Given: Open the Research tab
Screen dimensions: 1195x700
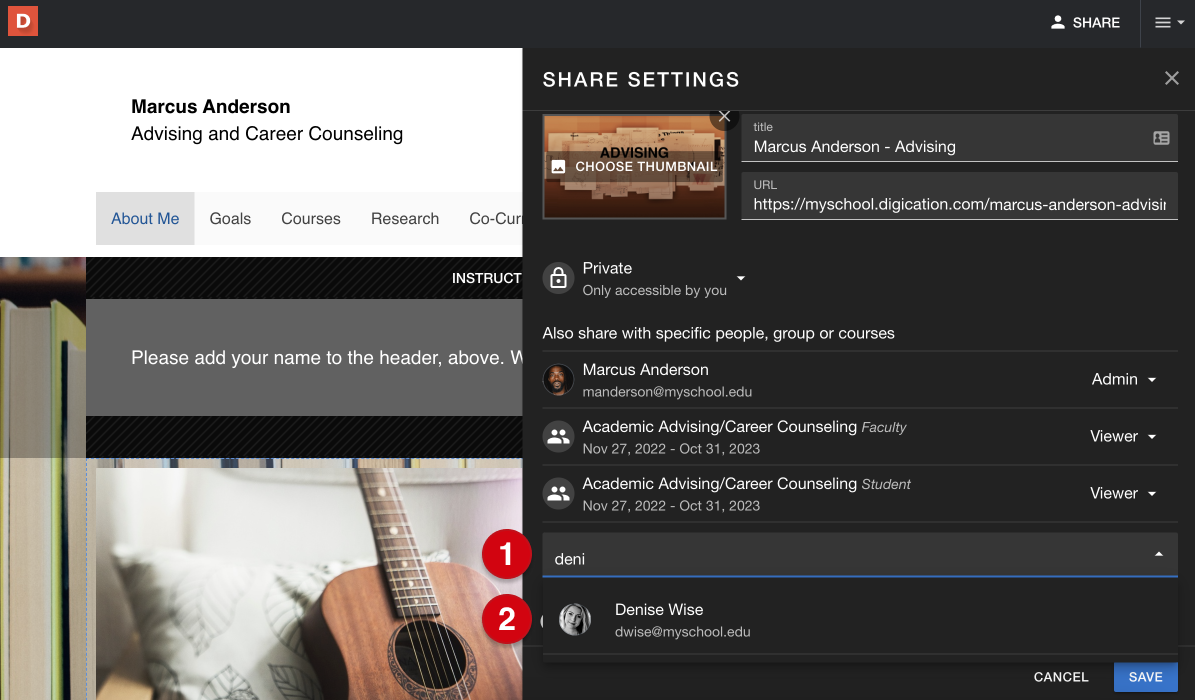Looking at the screenshot, I should [x=405, y=219].
